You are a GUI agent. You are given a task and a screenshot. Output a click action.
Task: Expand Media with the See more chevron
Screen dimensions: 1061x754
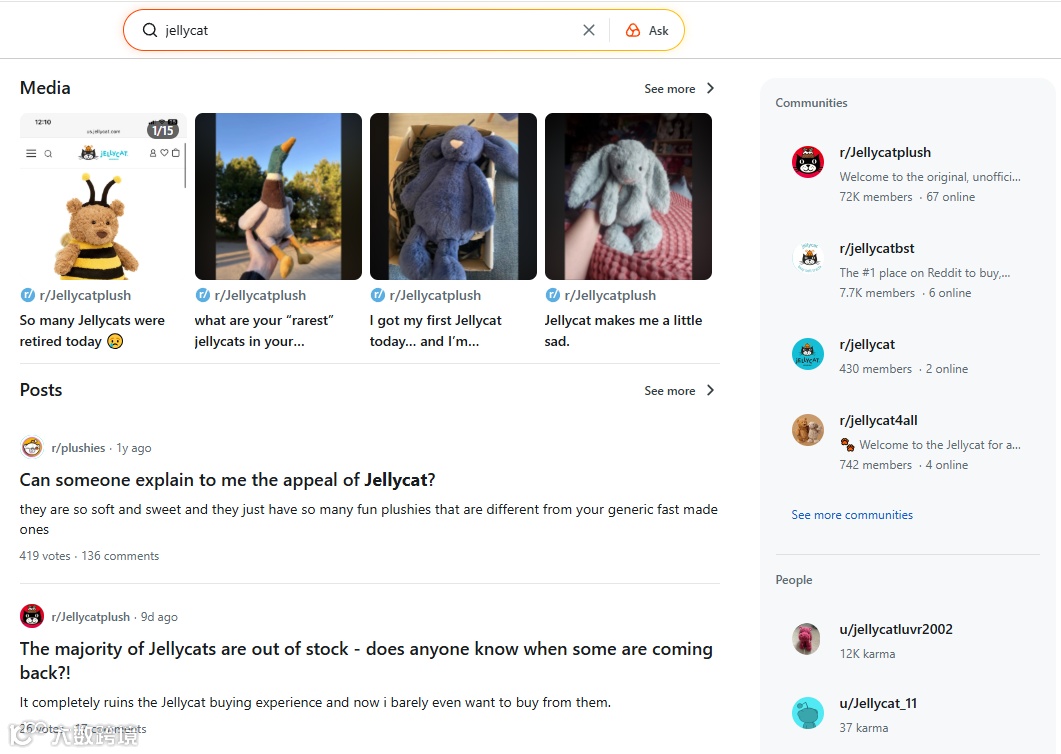coord(710,88)
